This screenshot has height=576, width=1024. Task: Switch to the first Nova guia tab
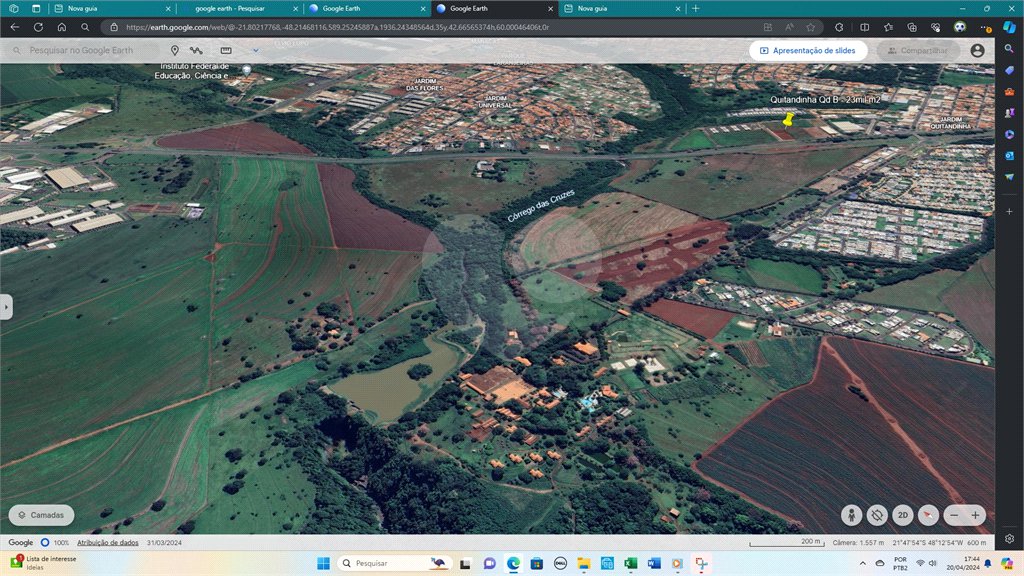coord(111,8)
